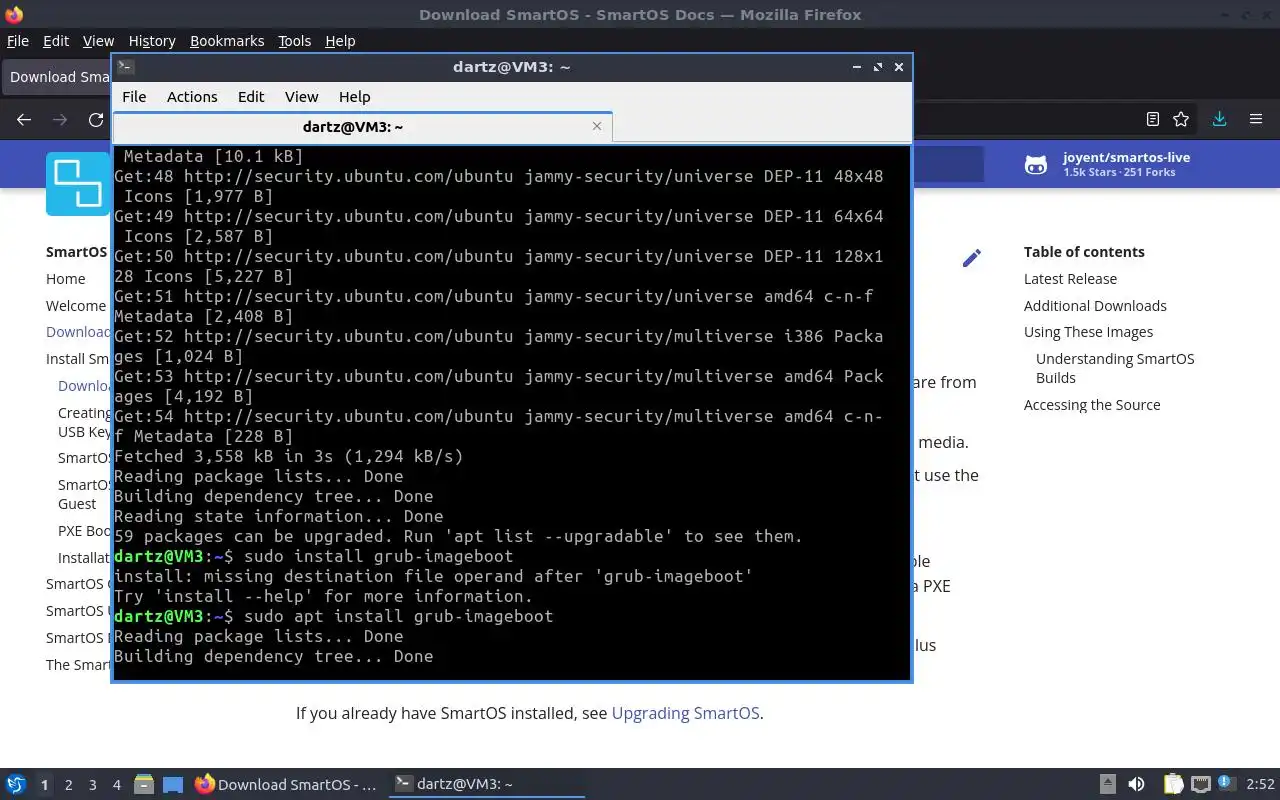Reload the page in Firefox
Screen dimensions: 1280x800
[96, 119]
